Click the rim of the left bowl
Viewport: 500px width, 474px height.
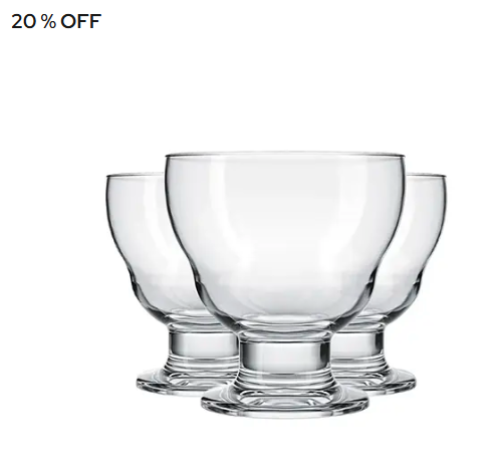pos(135,175)
